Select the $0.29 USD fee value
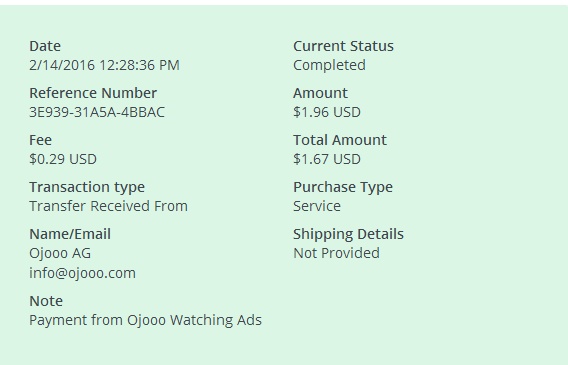Viewport: 568px width, 365px height. [x=63, y=159]
